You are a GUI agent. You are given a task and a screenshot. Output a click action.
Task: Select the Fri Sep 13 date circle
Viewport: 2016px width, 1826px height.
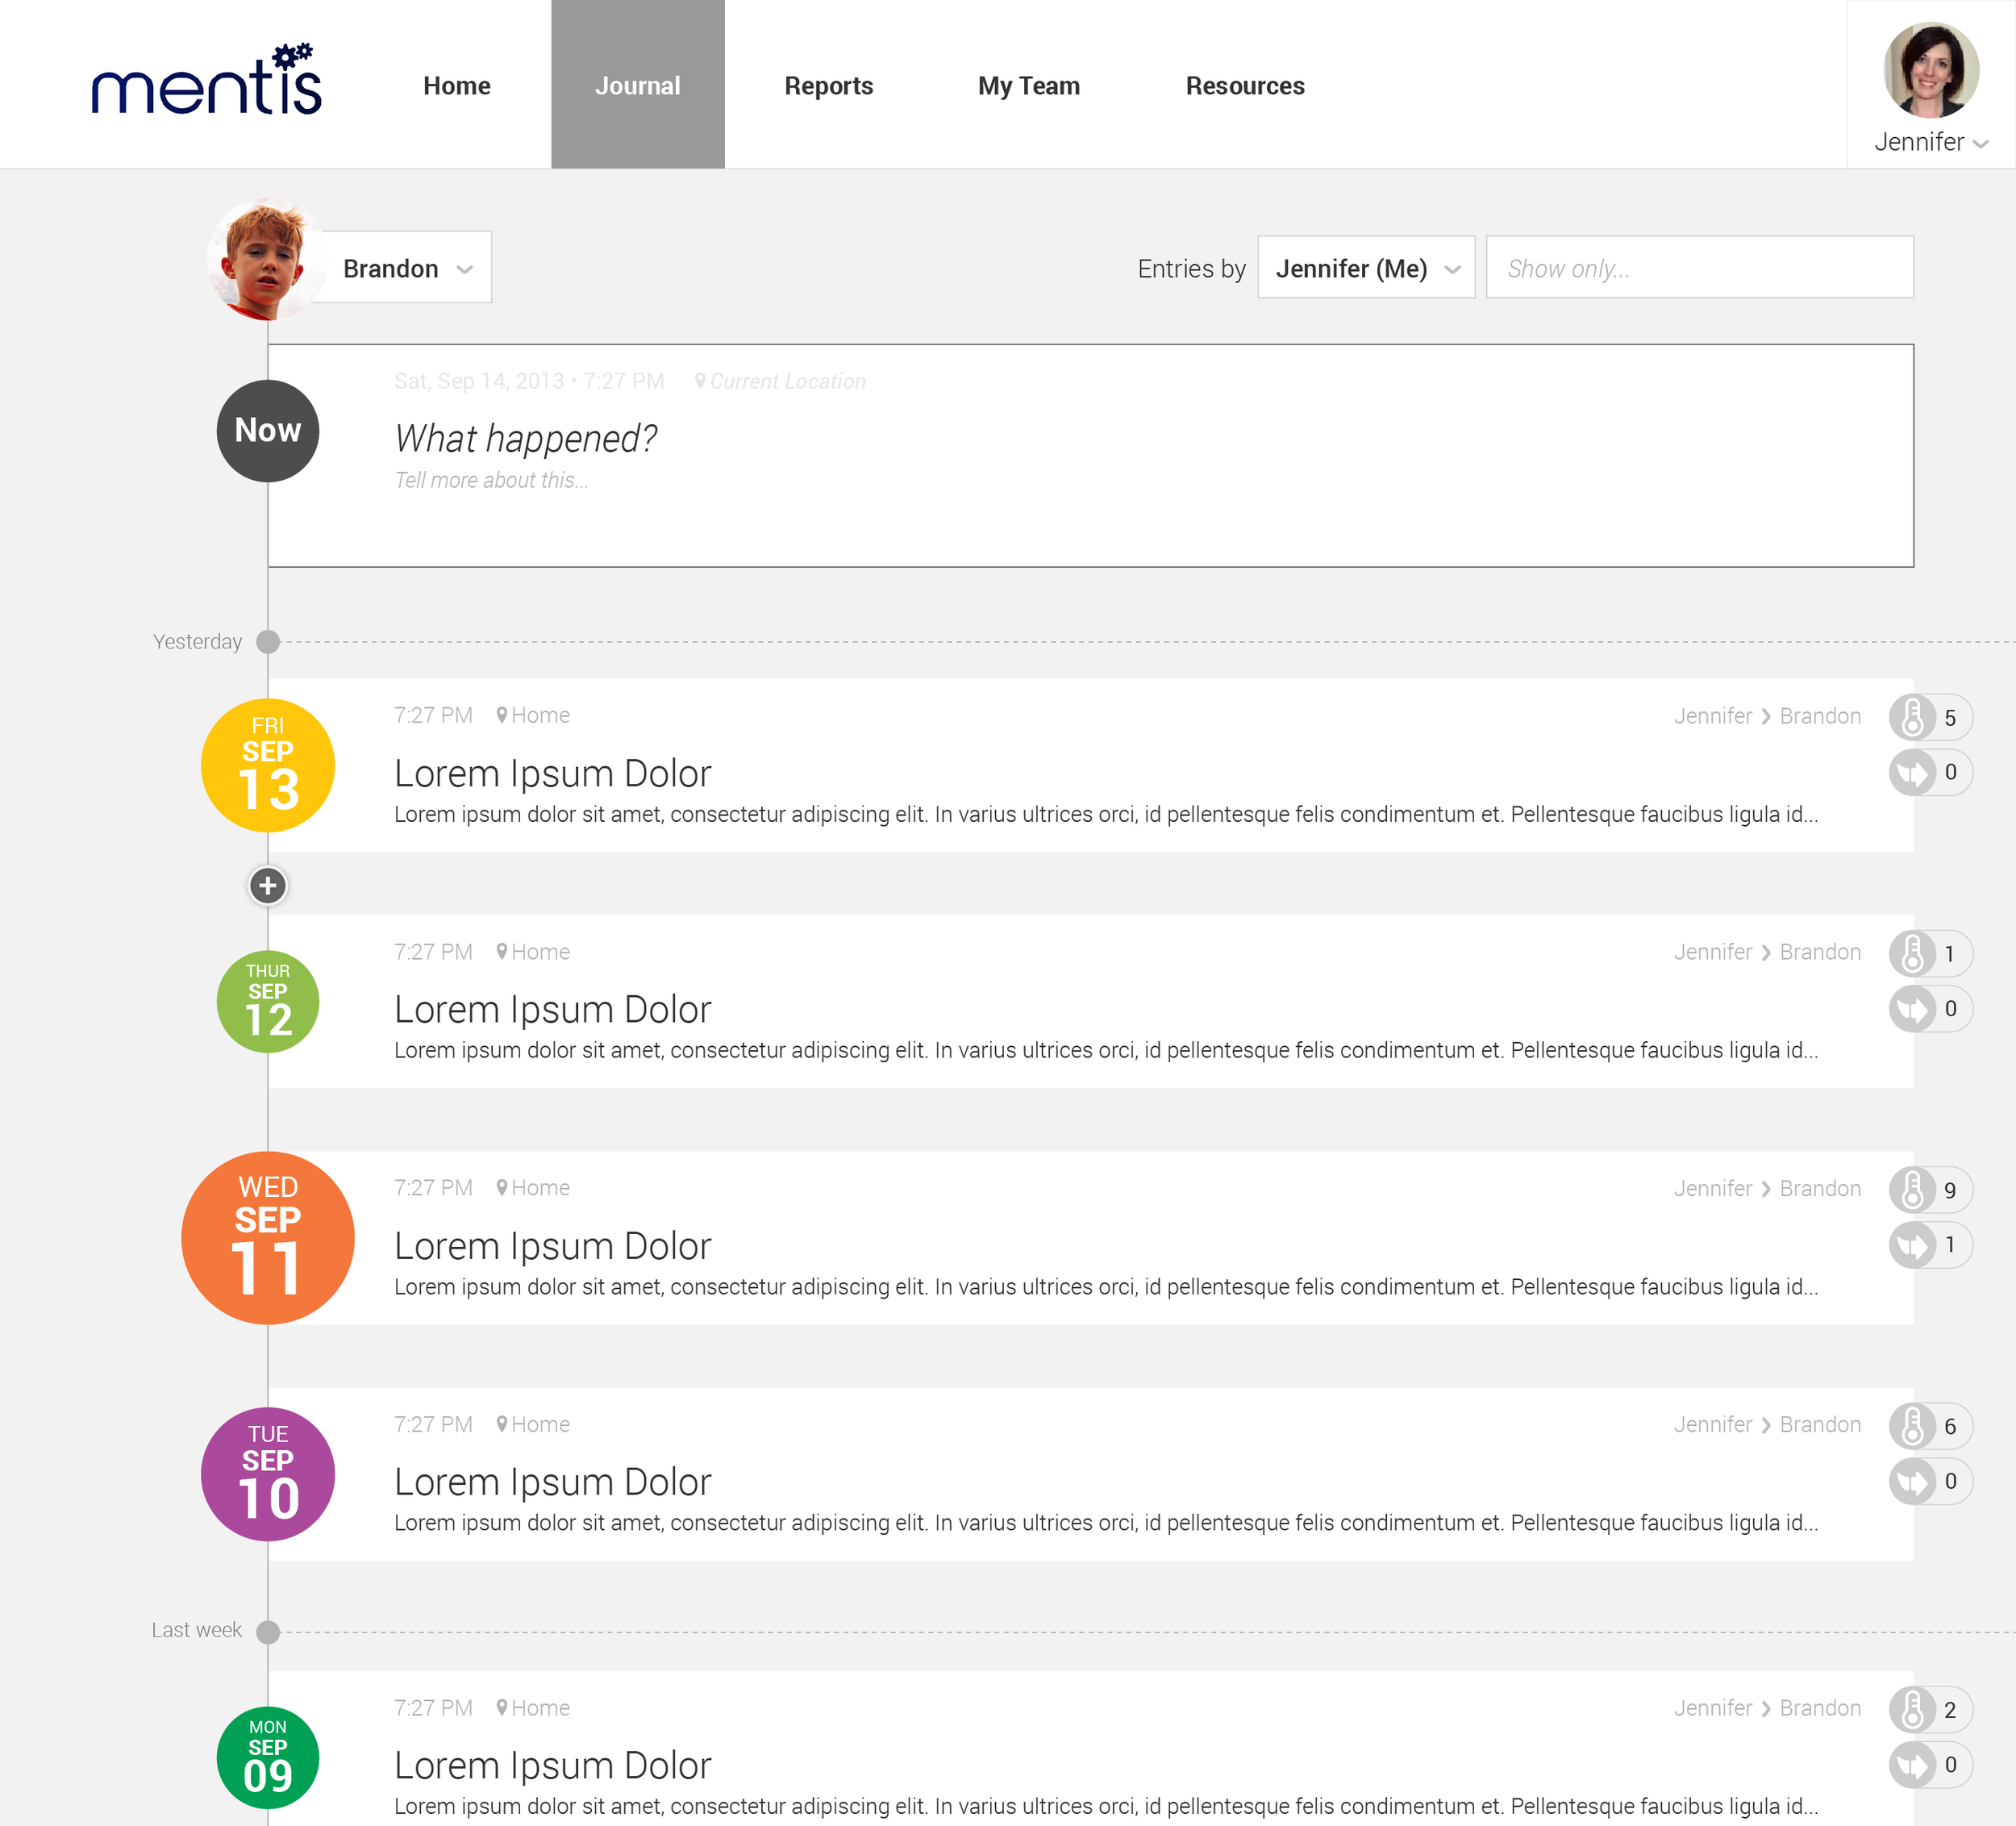[x=267, y=765]
